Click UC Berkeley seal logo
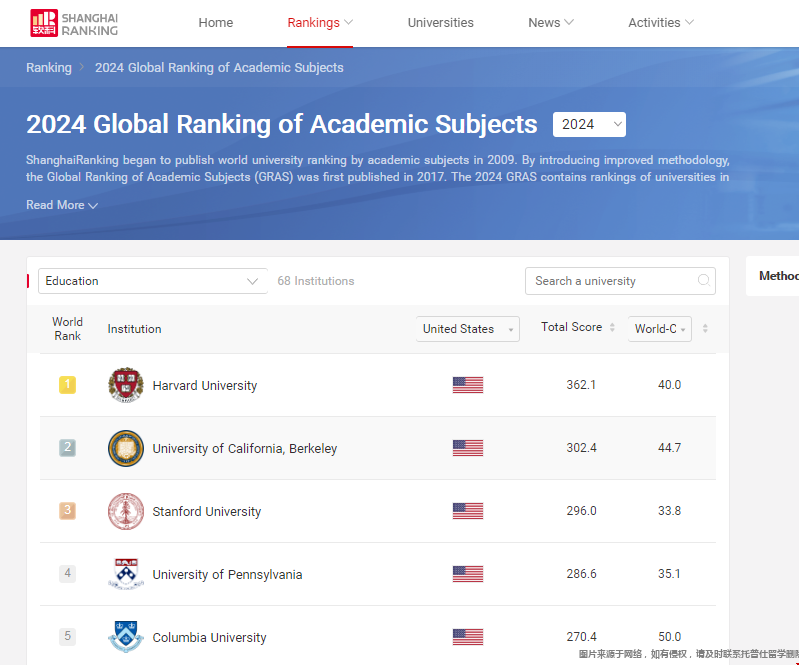The height and width of the screenshot is (665, 799). [x=126, y=448]
